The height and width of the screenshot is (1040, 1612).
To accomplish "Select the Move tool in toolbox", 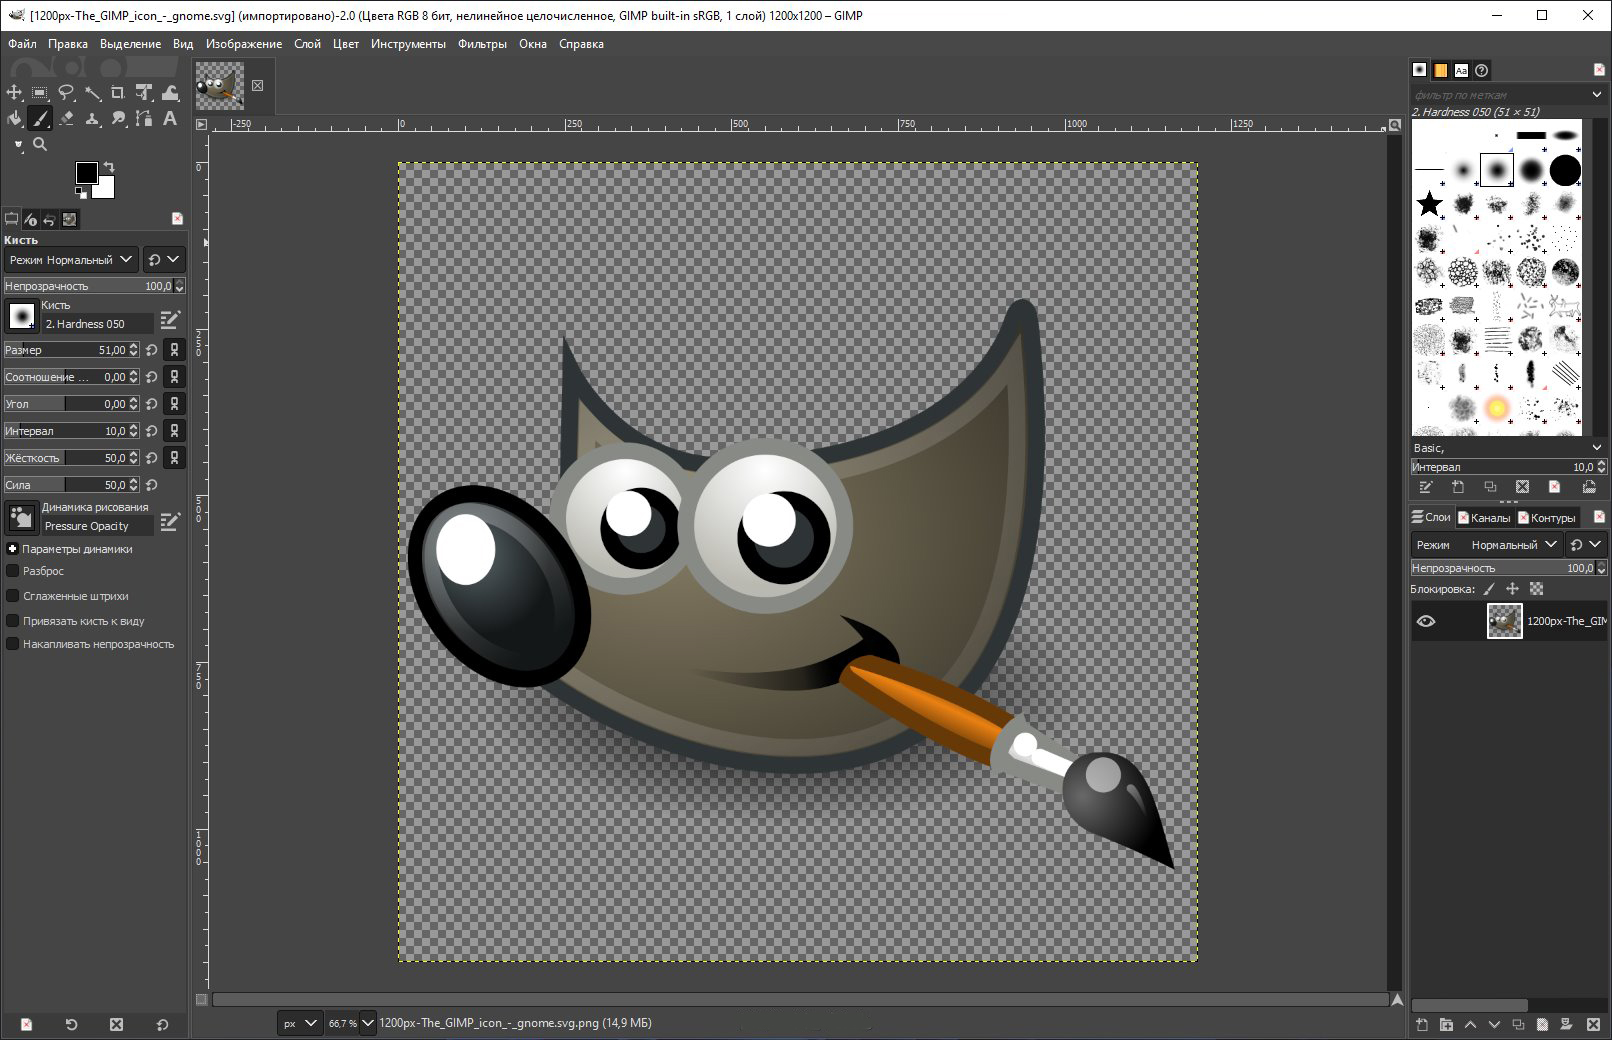I will [x=14, y=93].
